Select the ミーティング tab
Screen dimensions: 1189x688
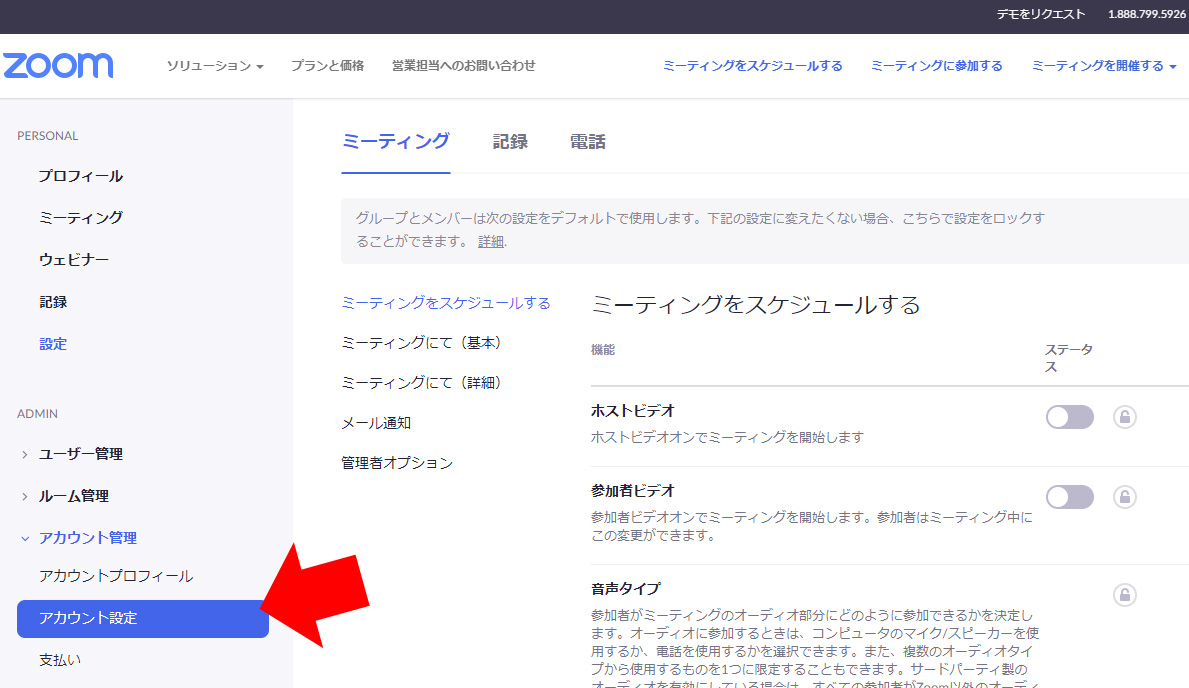point(395,142)
